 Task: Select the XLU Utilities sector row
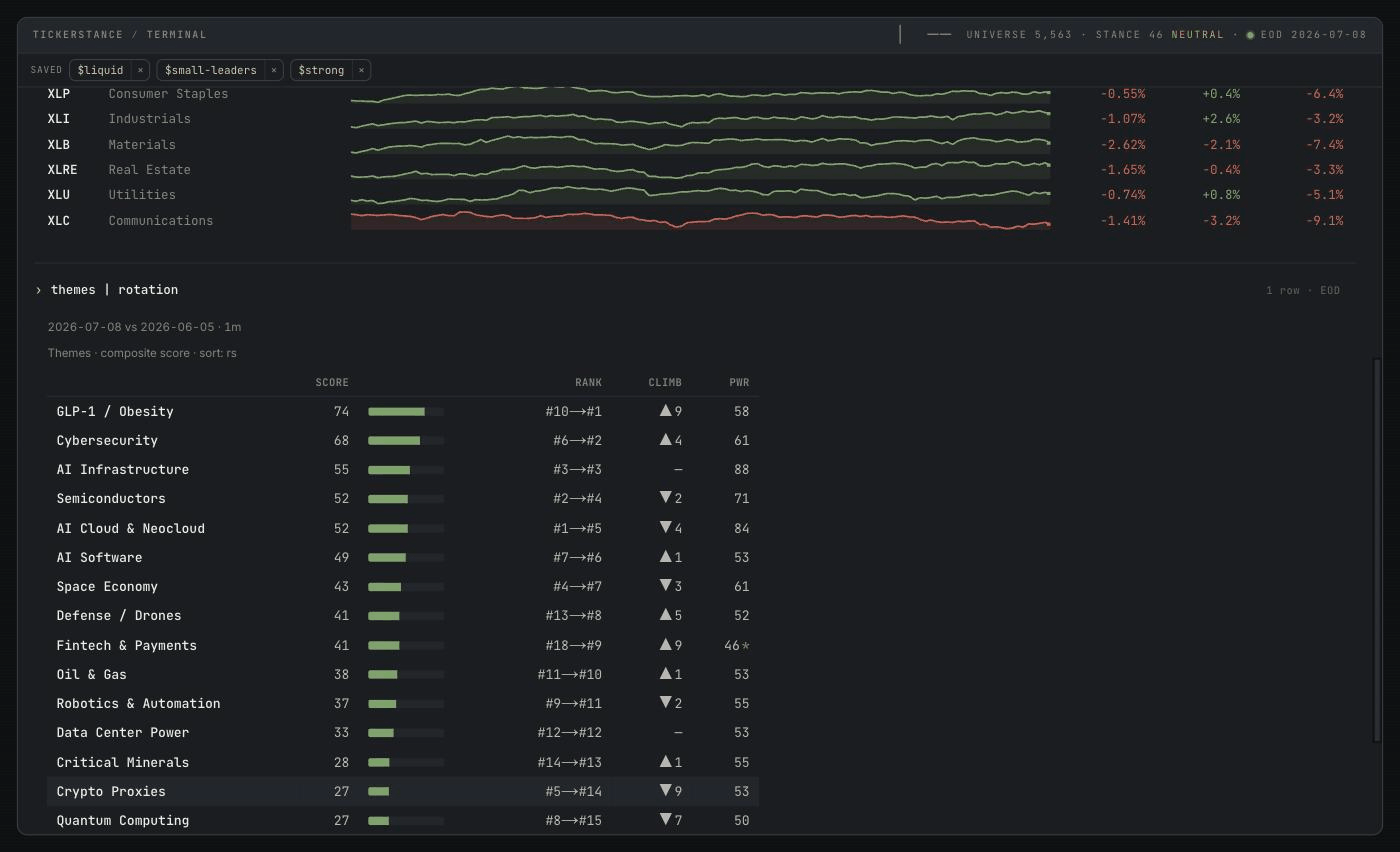tap(696, 195)
